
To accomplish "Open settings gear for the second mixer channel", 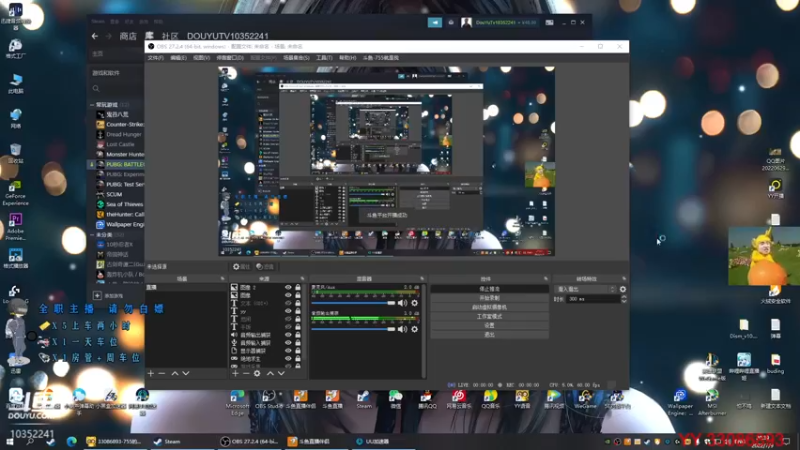I will 414,329.
